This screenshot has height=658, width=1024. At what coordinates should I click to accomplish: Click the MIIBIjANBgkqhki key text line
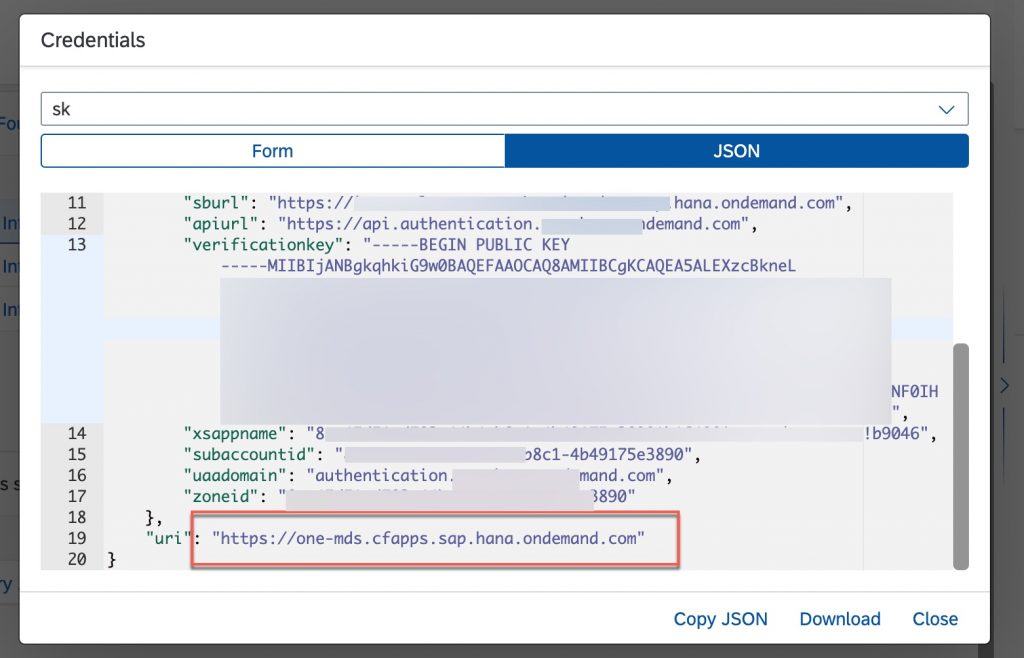(508, 266)
